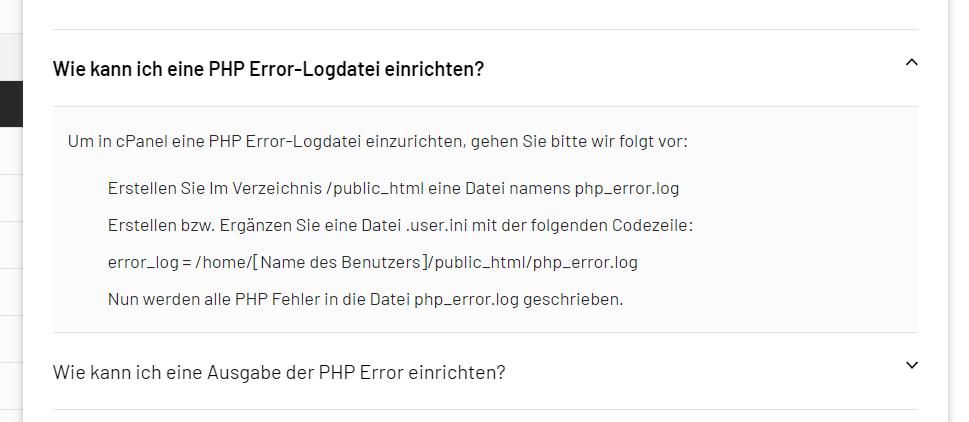Open question 'Wie kann ich eine Ausgabe der PHP Error einrichten?'

click(279, 373)
